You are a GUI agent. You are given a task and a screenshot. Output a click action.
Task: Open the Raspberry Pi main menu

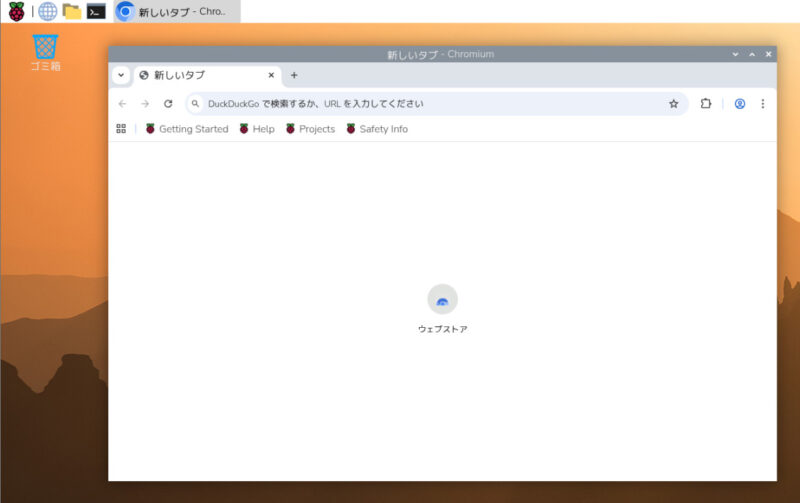pos(17,12)
